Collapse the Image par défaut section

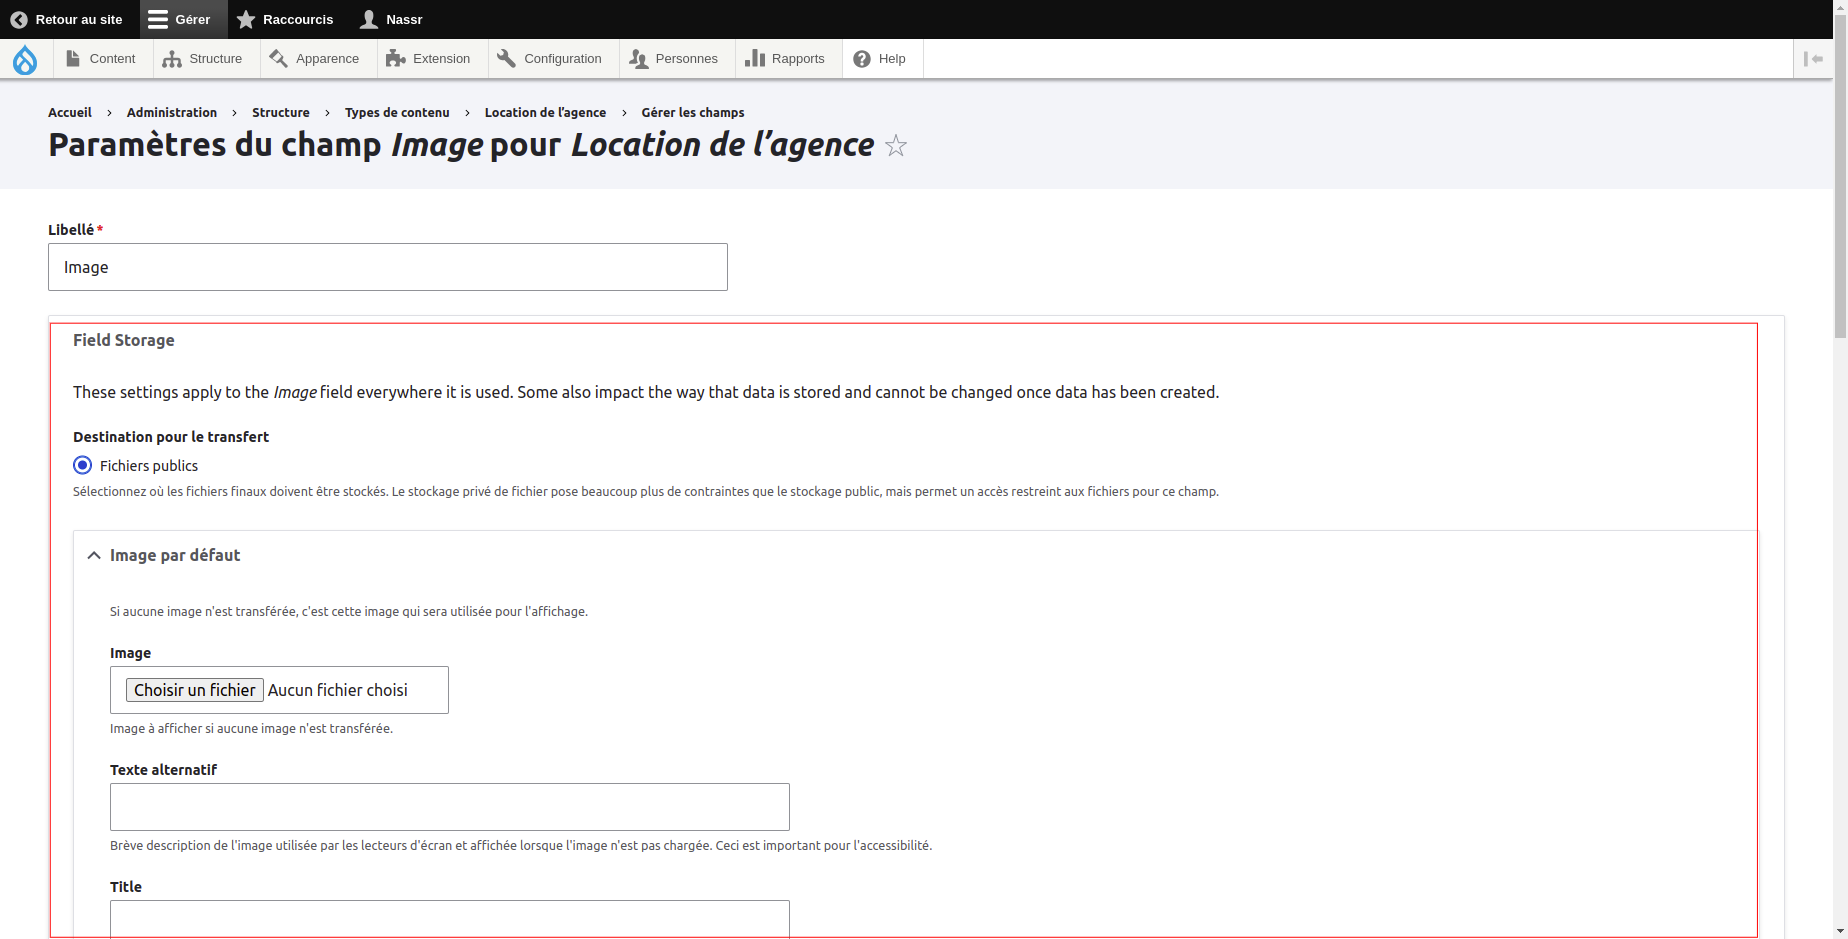tap(175, 555)
